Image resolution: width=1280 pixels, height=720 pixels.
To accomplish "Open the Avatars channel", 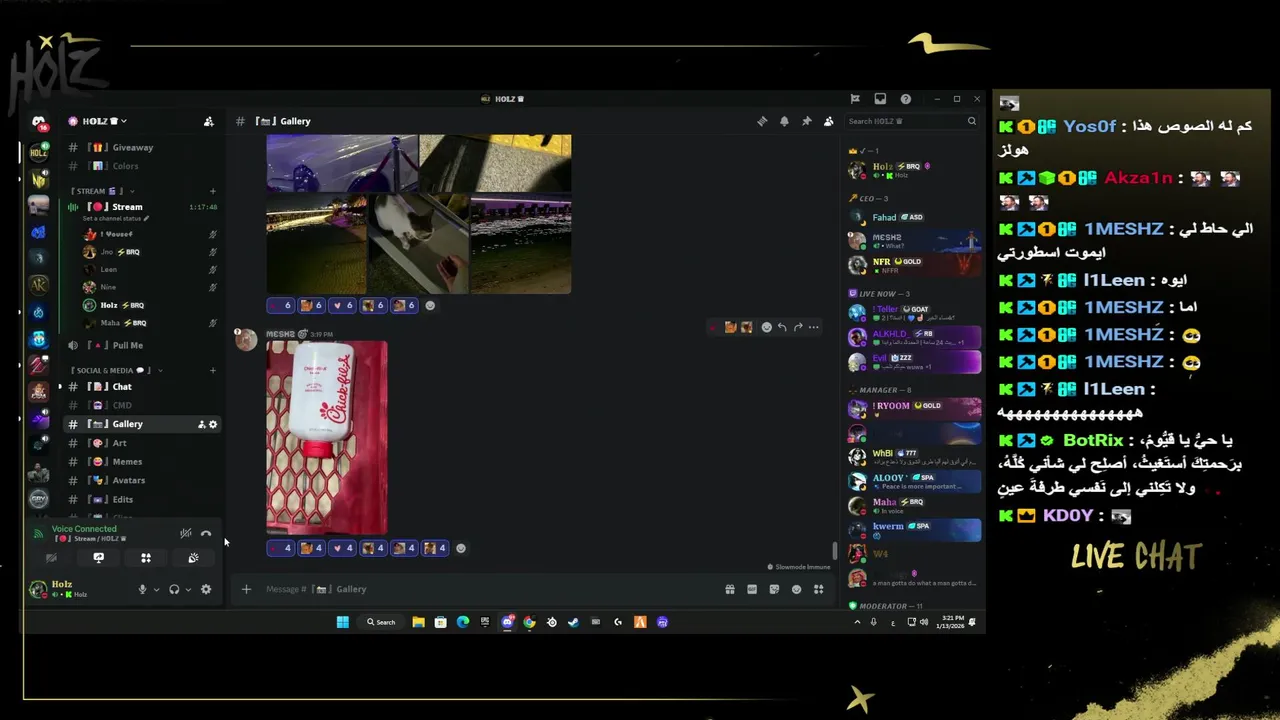I will tap(141, 480).
